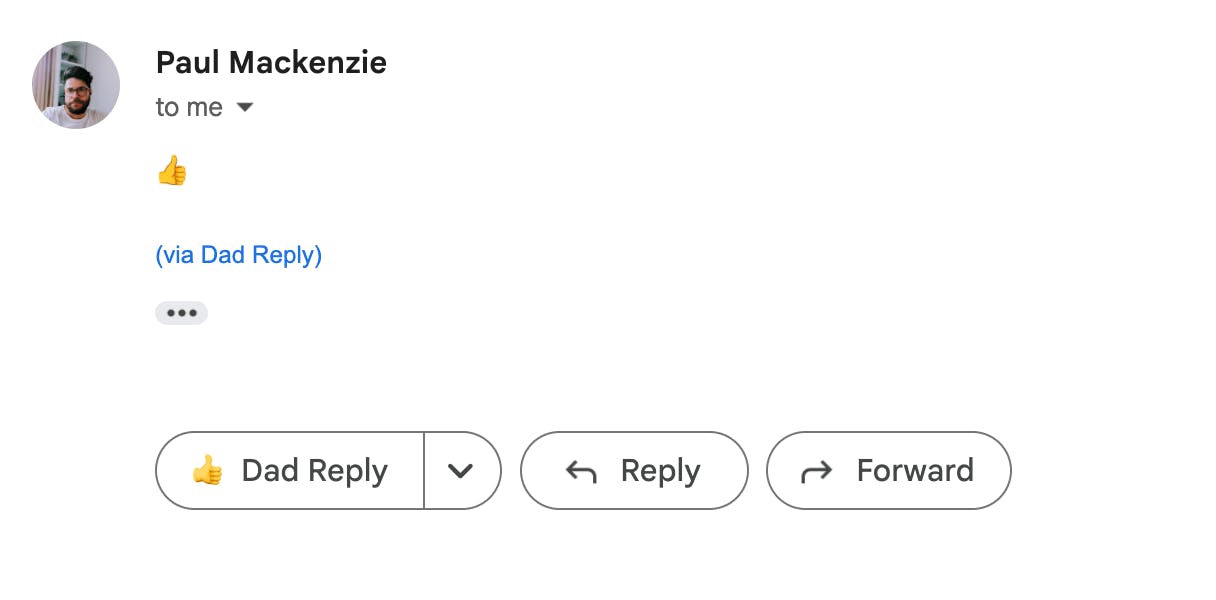Click the small triangle icon after "to me"

tap(245, 107)
